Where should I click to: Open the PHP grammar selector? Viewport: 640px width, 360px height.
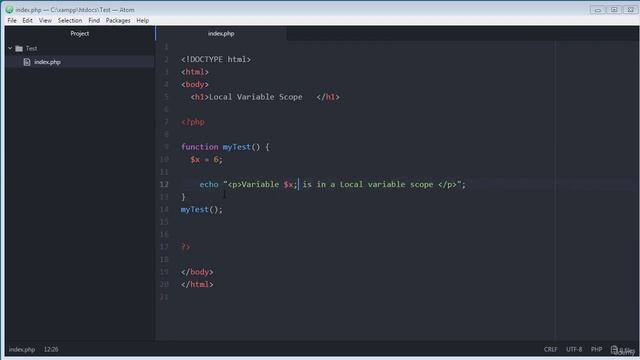point(596,349)
